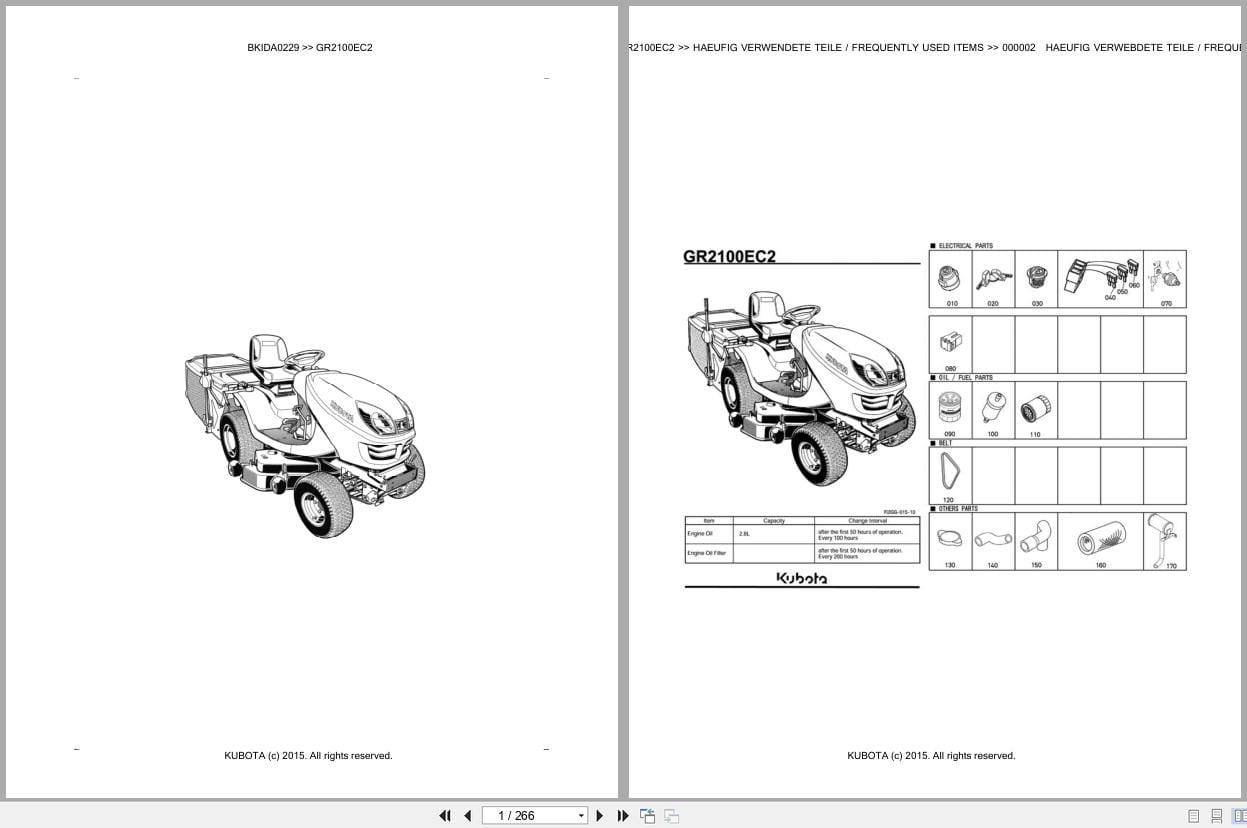Click the GR2100EC2 heading on right page
Screen dimensions: 1247x828
(x=729, y=256)
